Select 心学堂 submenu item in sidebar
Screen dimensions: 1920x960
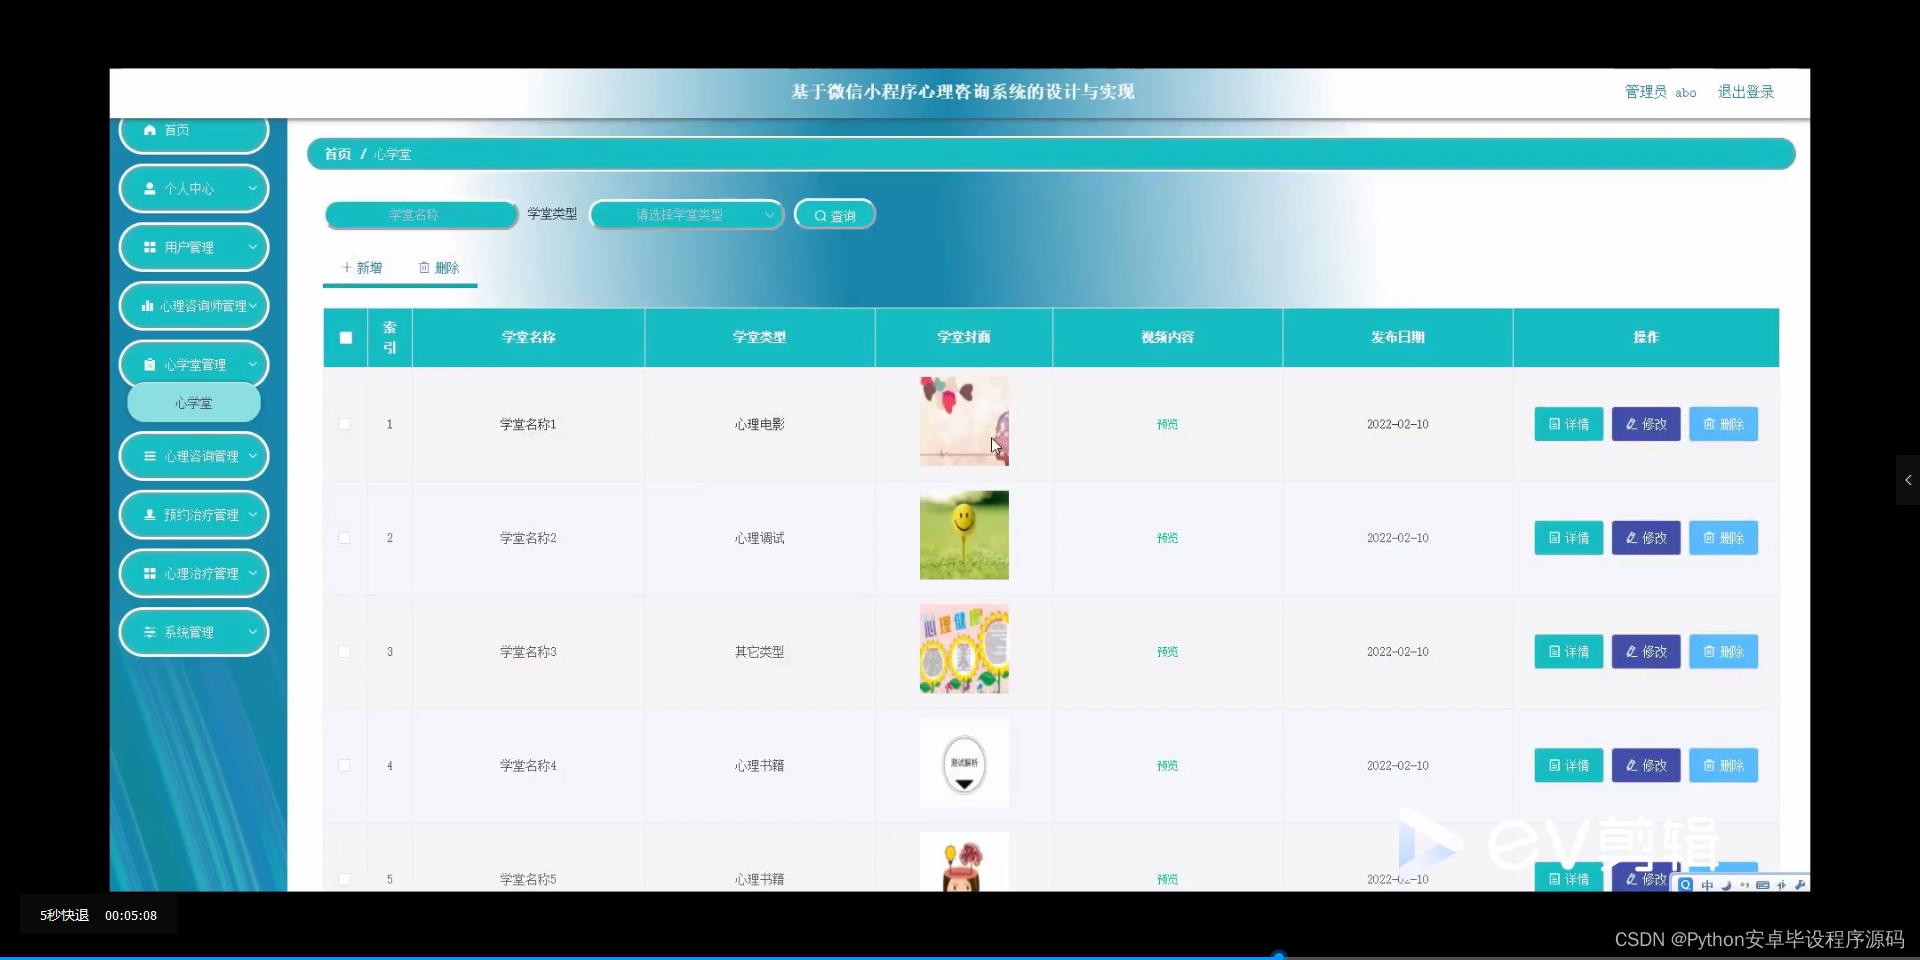click(x=193, y=403)
